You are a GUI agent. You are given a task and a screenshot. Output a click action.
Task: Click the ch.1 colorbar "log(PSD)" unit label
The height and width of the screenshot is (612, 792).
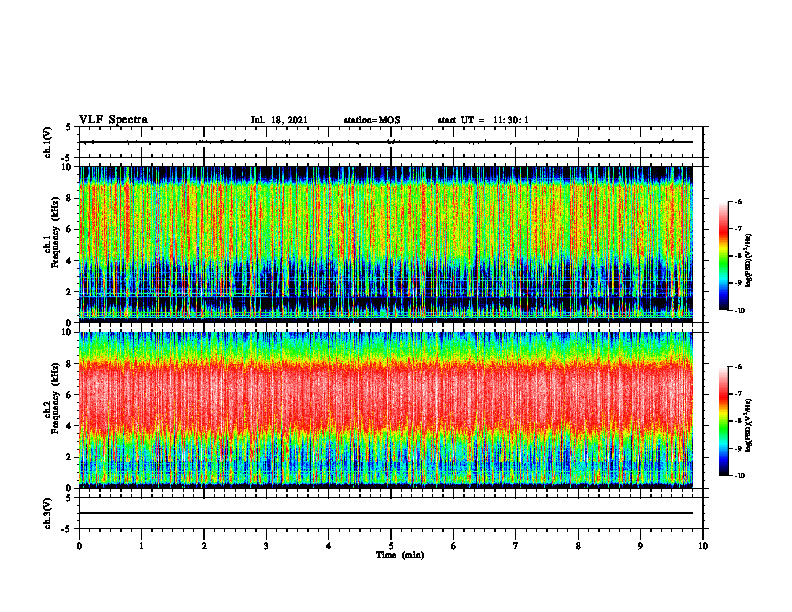[x=749, y=260]
